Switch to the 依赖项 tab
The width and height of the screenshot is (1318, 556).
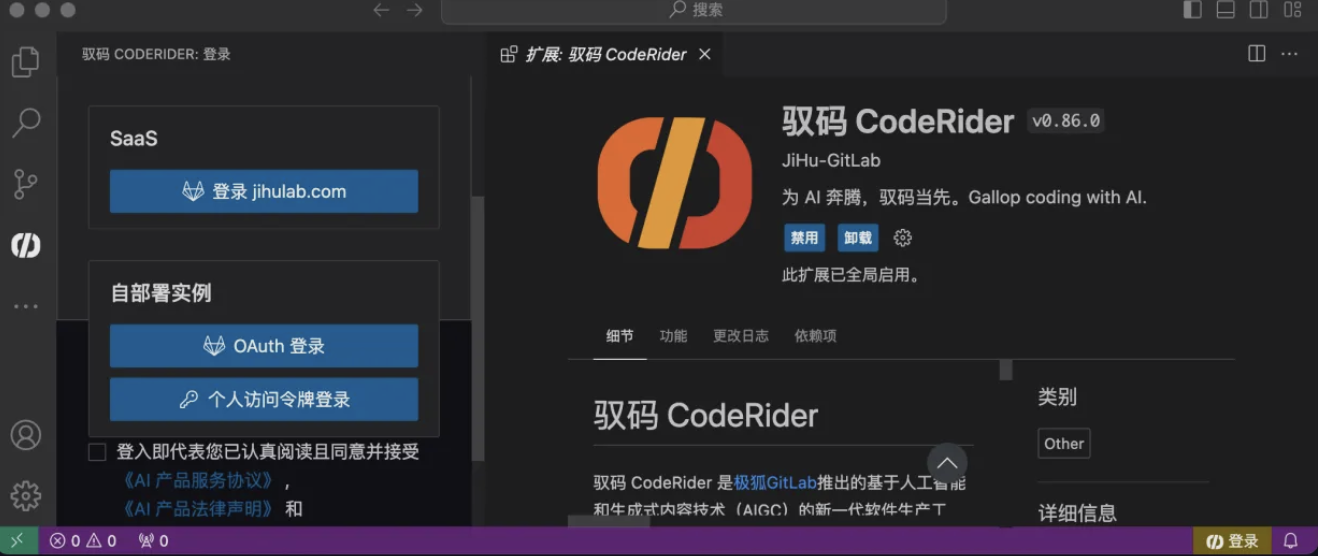click(815, 336)
